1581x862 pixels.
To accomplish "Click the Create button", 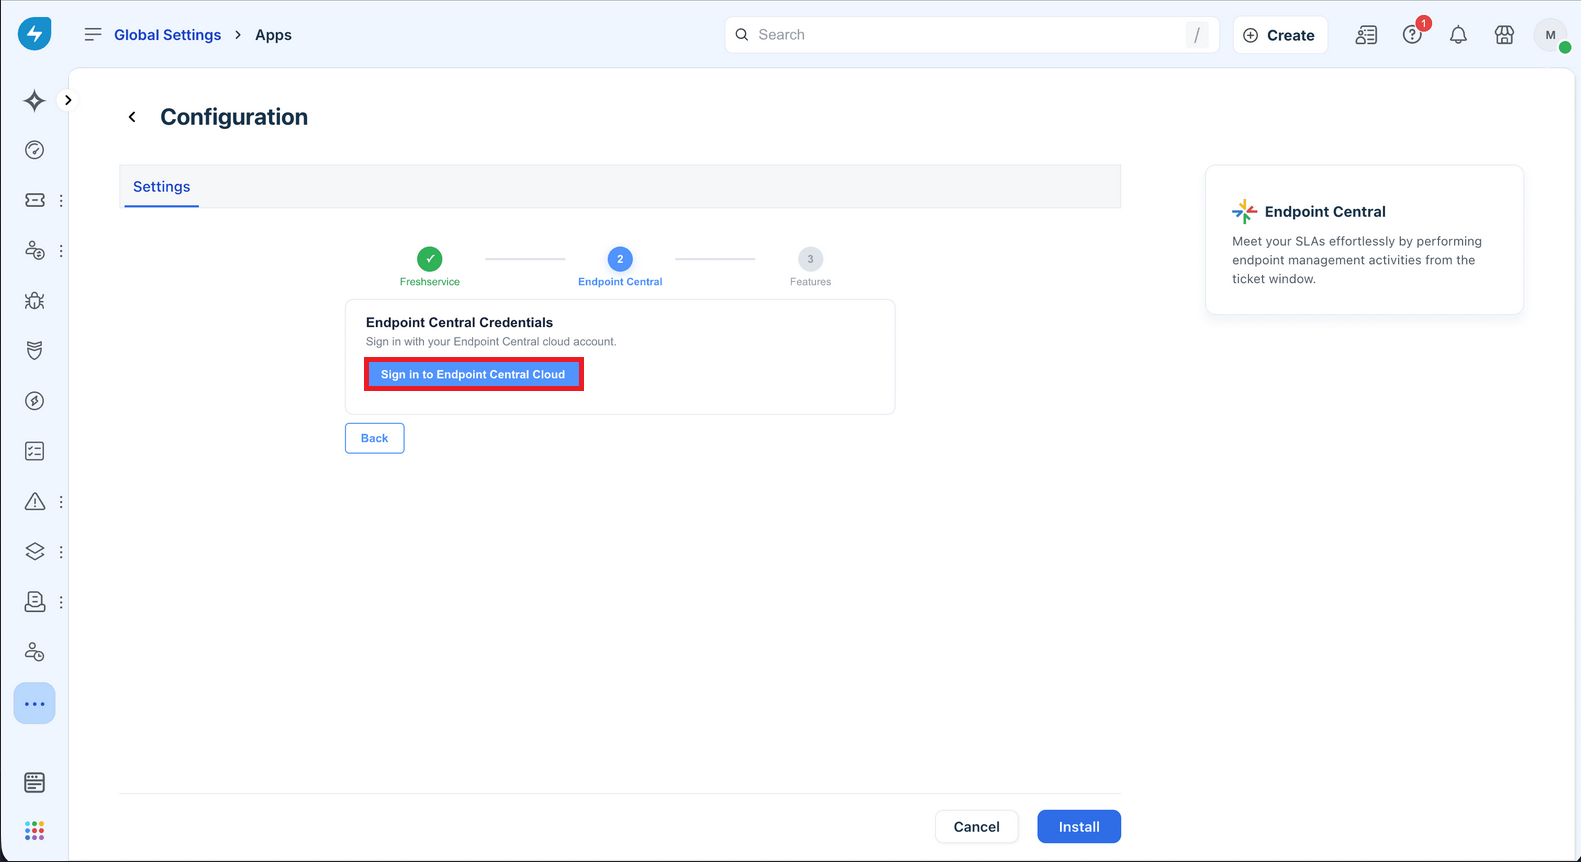I will click(x=1280, y=35).
